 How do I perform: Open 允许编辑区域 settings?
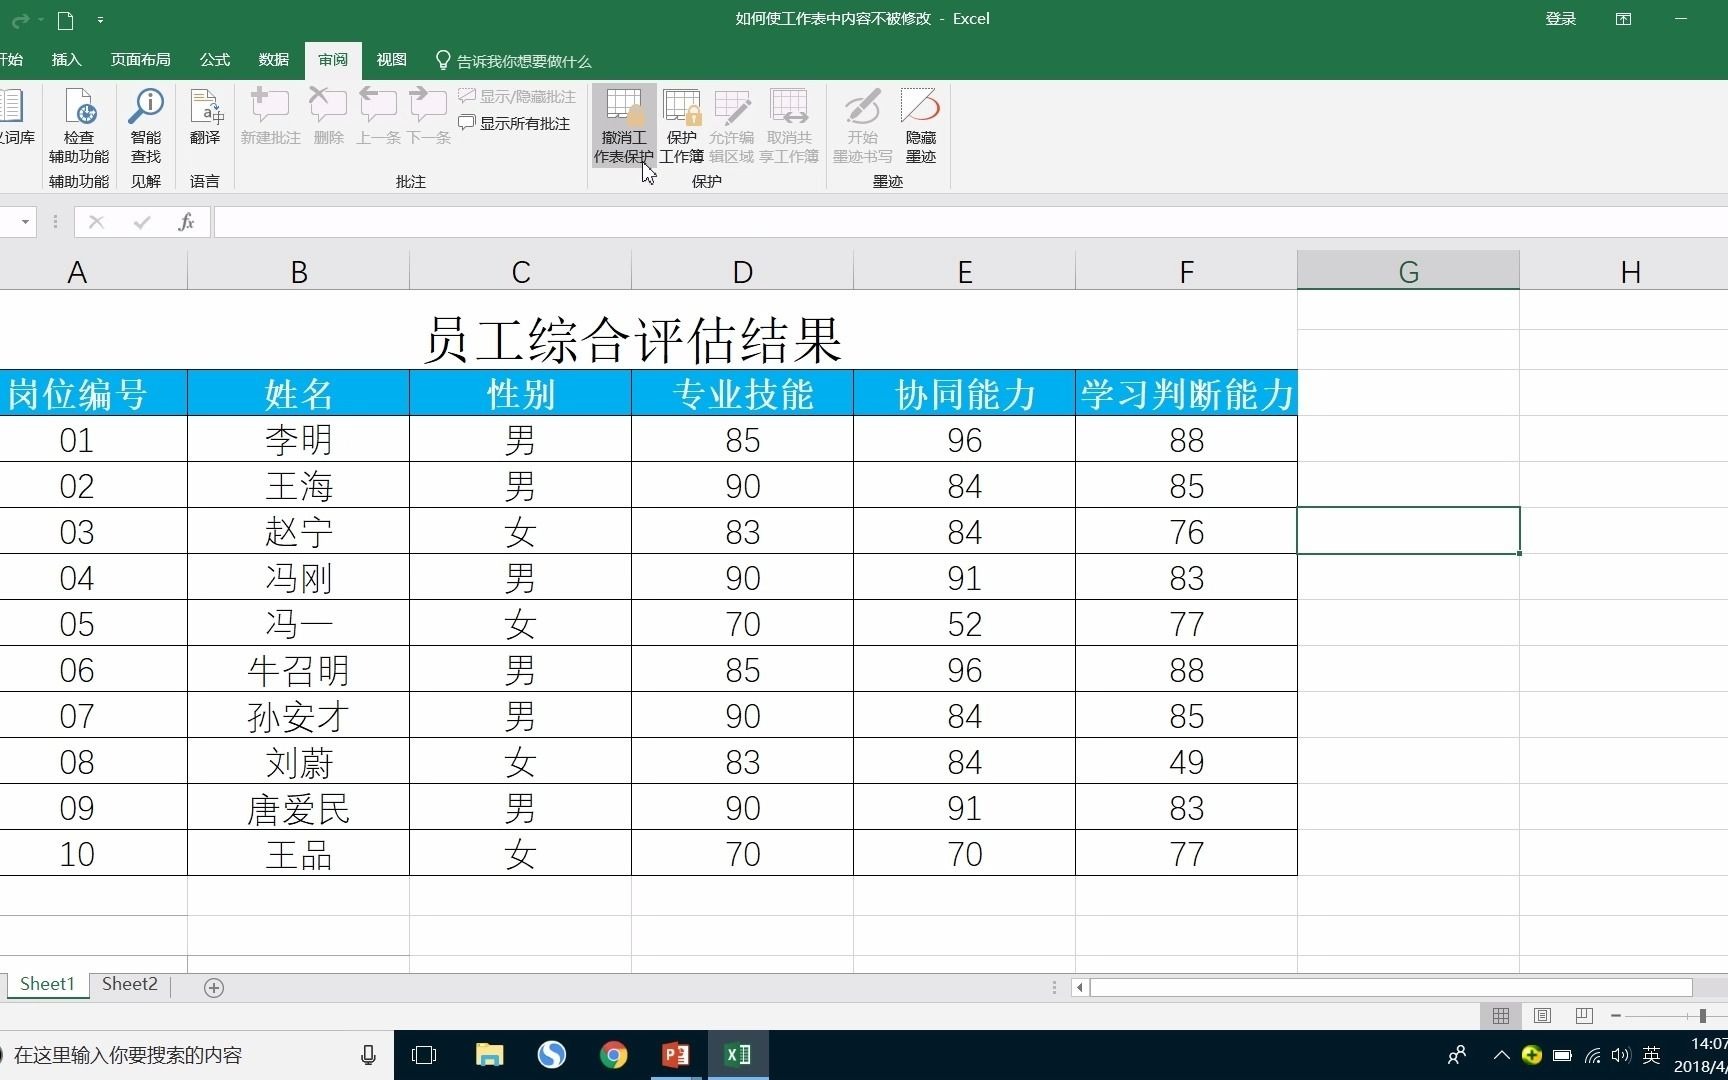tap(733, 123)
